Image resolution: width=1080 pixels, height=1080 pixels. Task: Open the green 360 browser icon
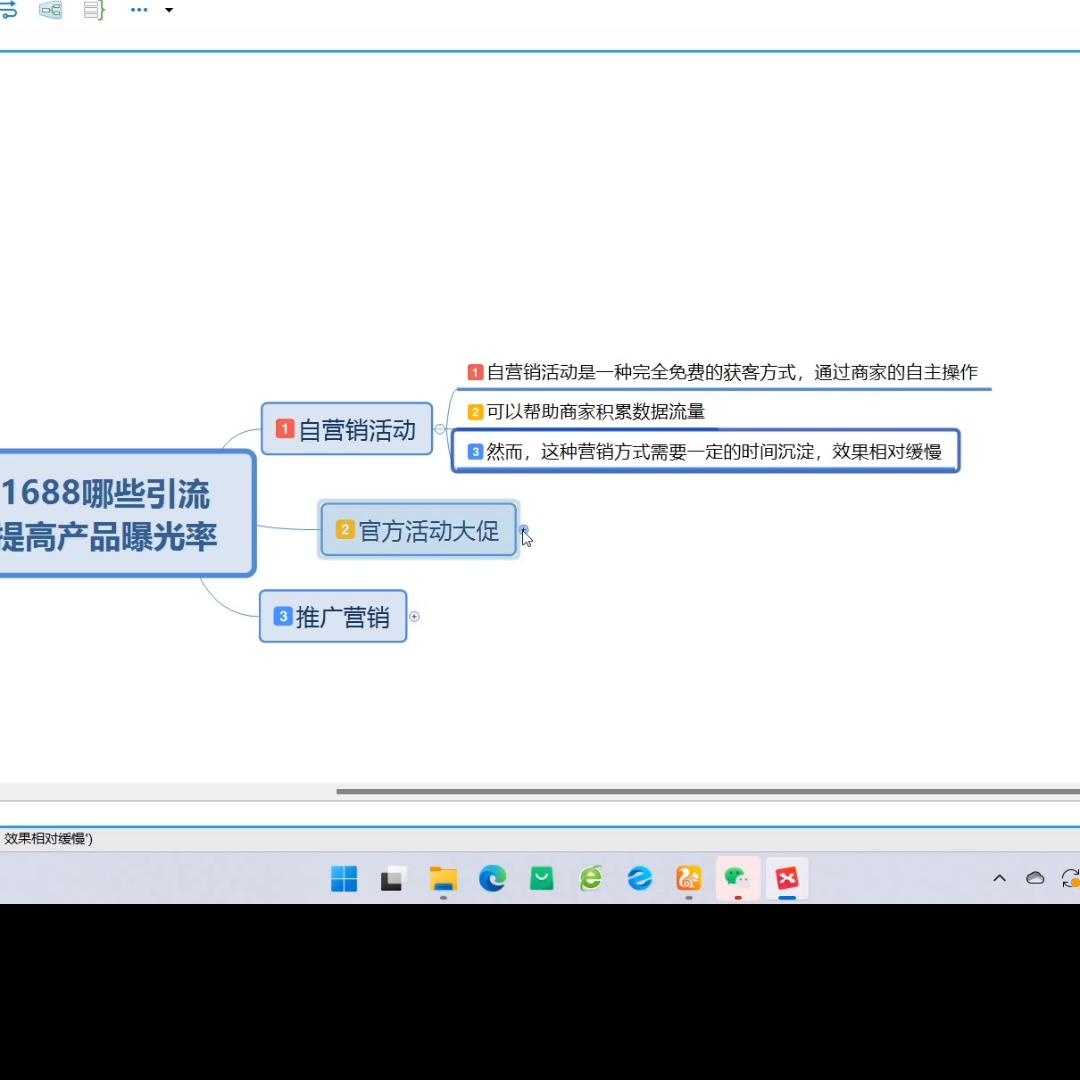click(x=591, y=878)
